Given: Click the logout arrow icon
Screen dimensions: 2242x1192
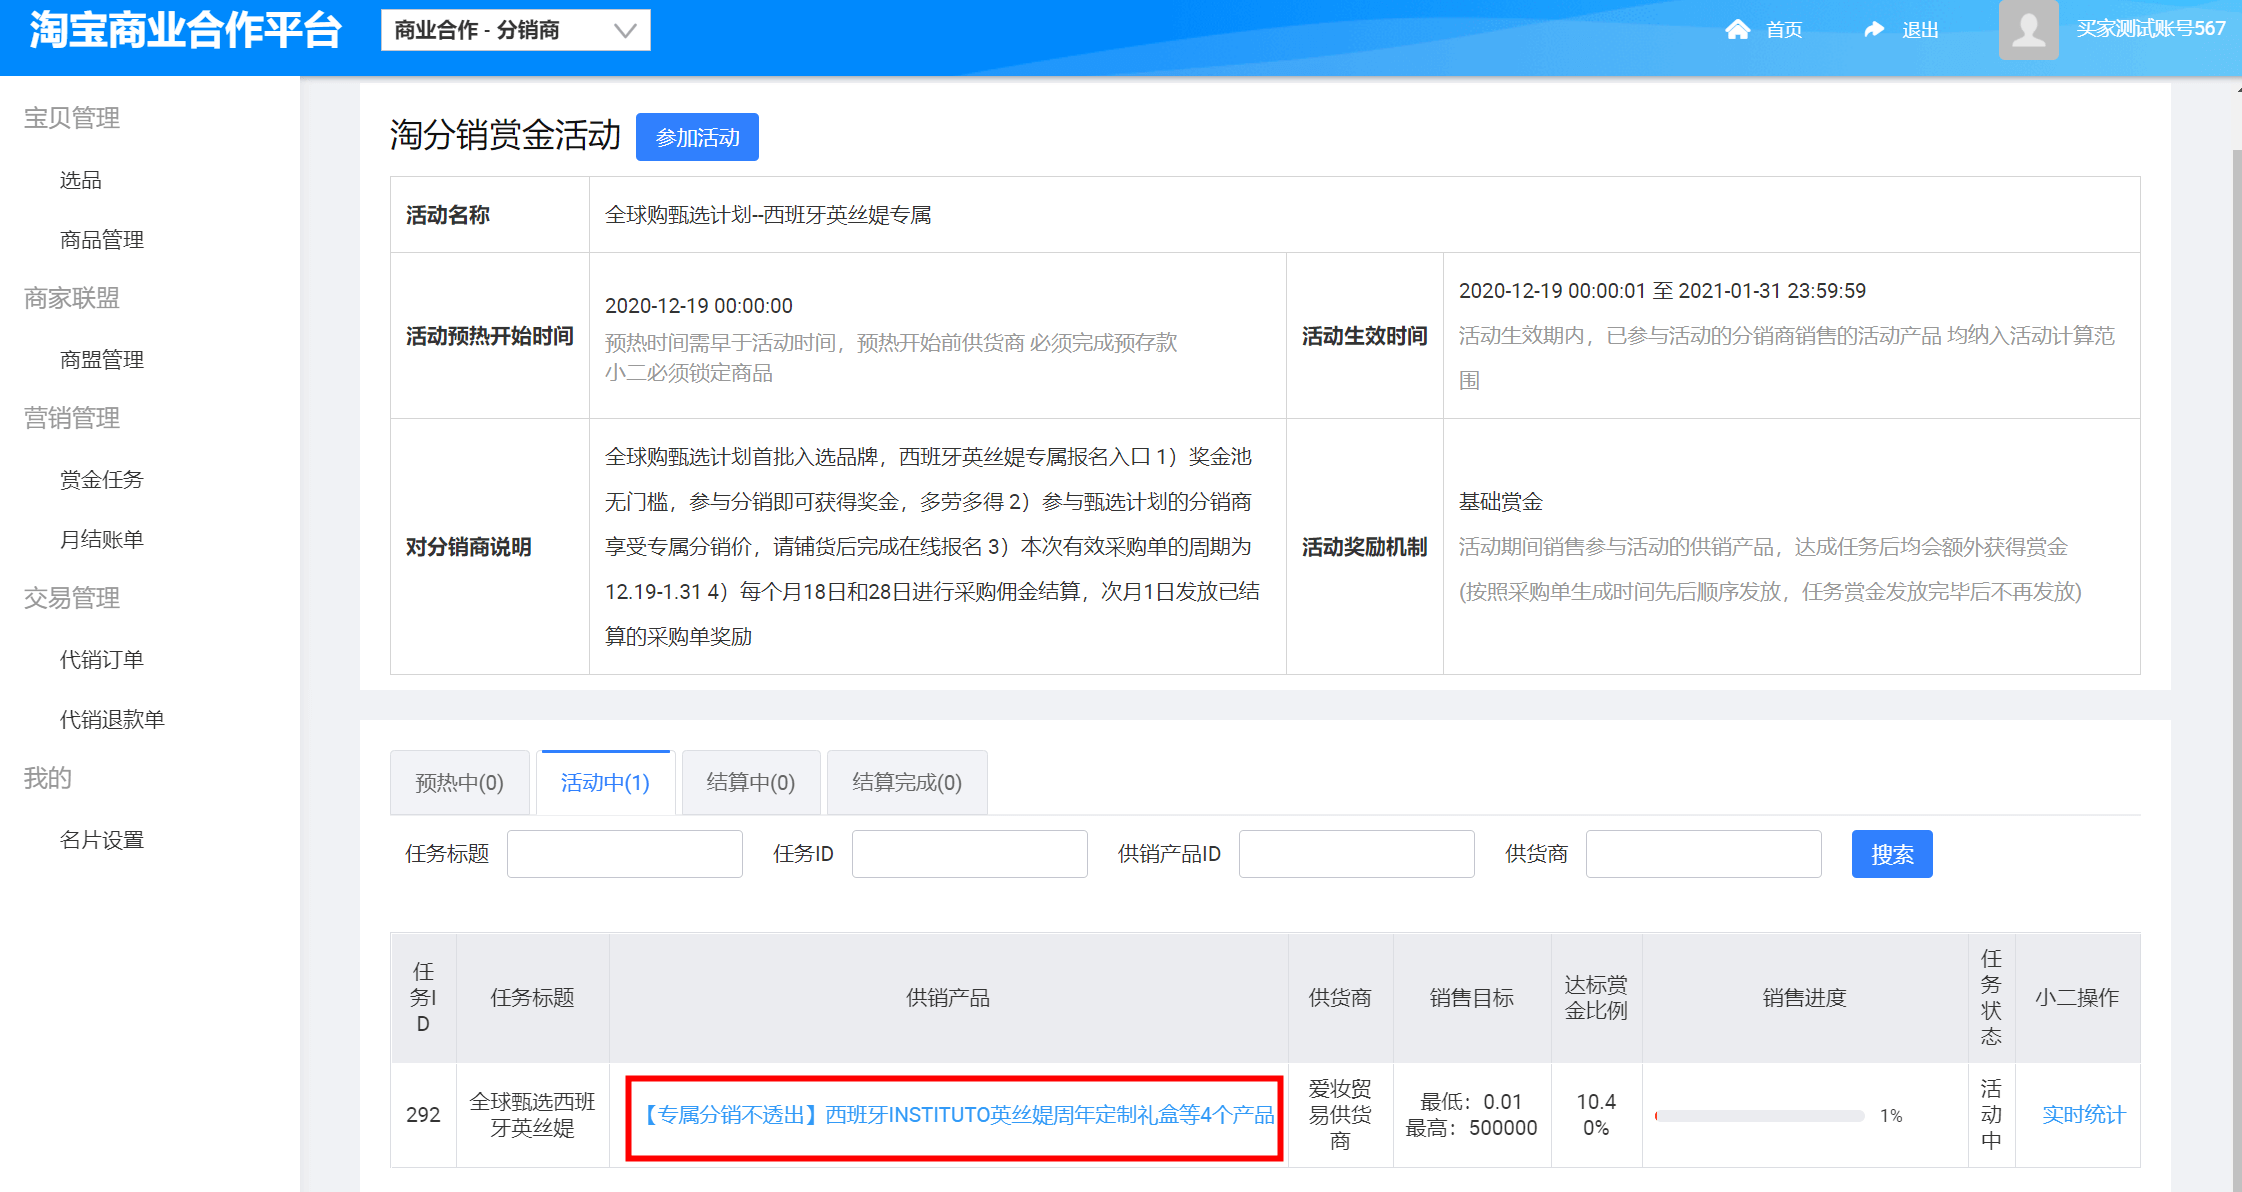Looking at the screenshot, I should click(1874, 30).
